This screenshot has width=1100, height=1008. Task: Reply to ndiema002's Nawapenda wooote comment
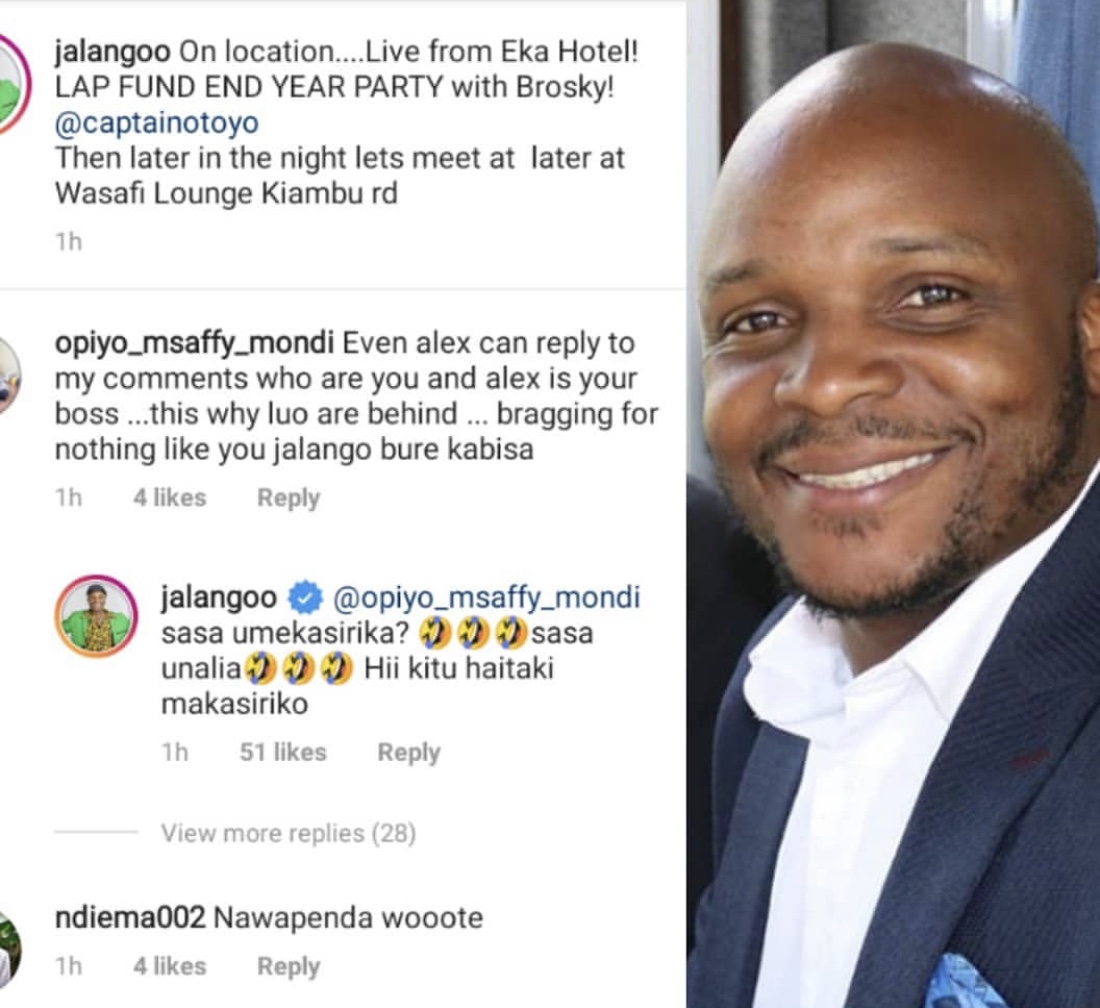coord(288,966)
